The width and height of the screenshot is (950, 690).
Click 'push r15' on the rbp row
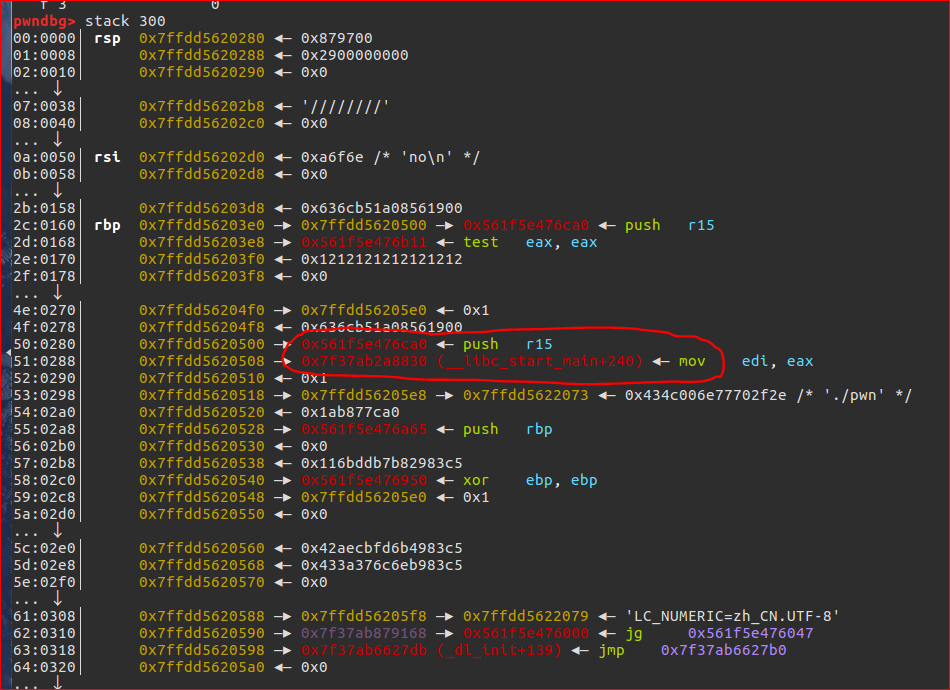[669, 225]
